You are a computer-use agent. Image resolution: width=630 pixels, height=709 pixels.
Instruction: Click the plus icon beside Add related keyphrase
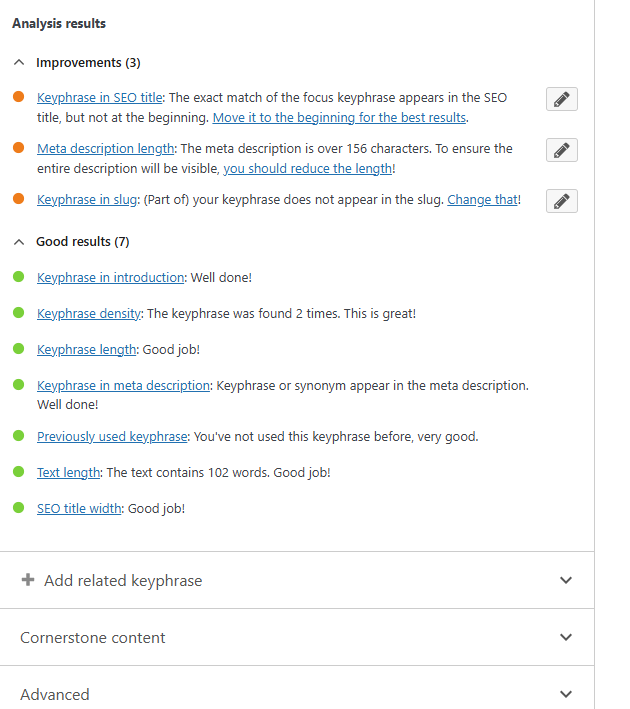pyautogui.click(x=28, y=580)
